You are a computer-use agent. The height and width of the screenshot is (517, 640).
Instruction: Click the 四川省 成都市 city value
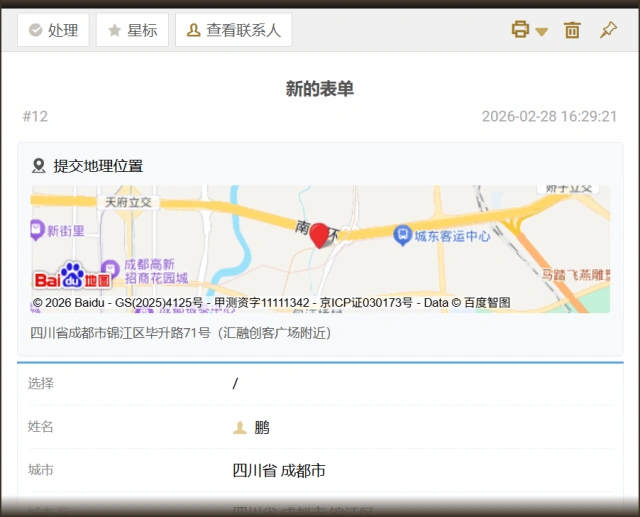[x=279, y=470]
